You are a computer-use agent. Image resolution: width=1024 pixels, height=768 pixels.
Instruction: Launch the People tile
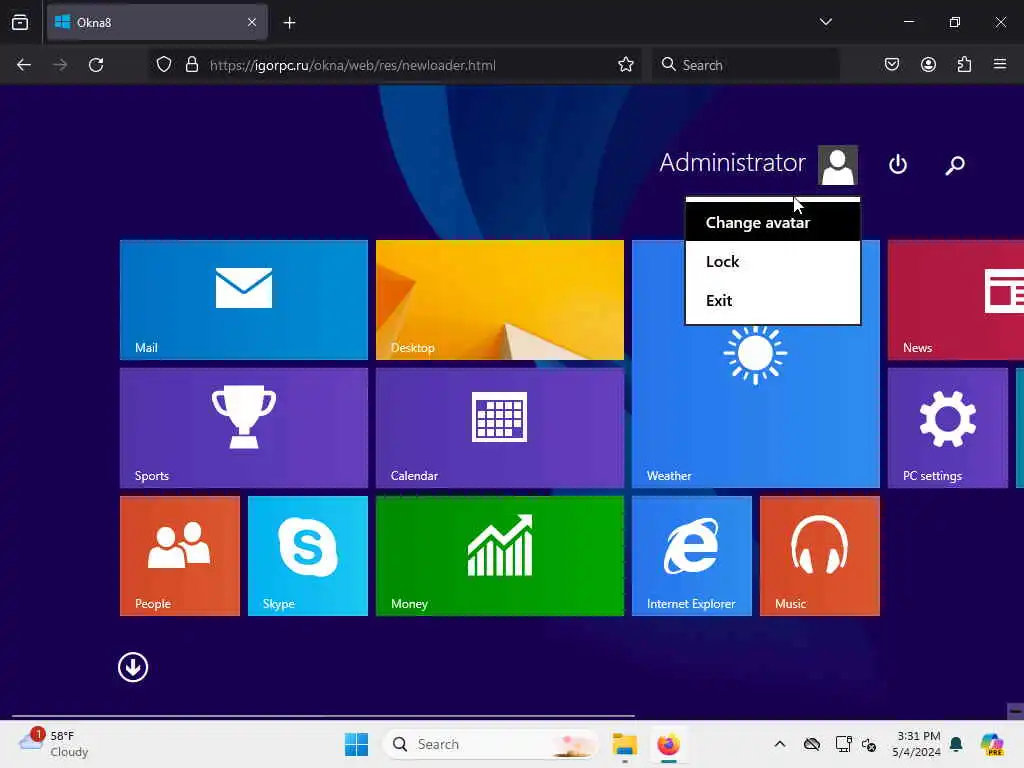tap(180, 556)
